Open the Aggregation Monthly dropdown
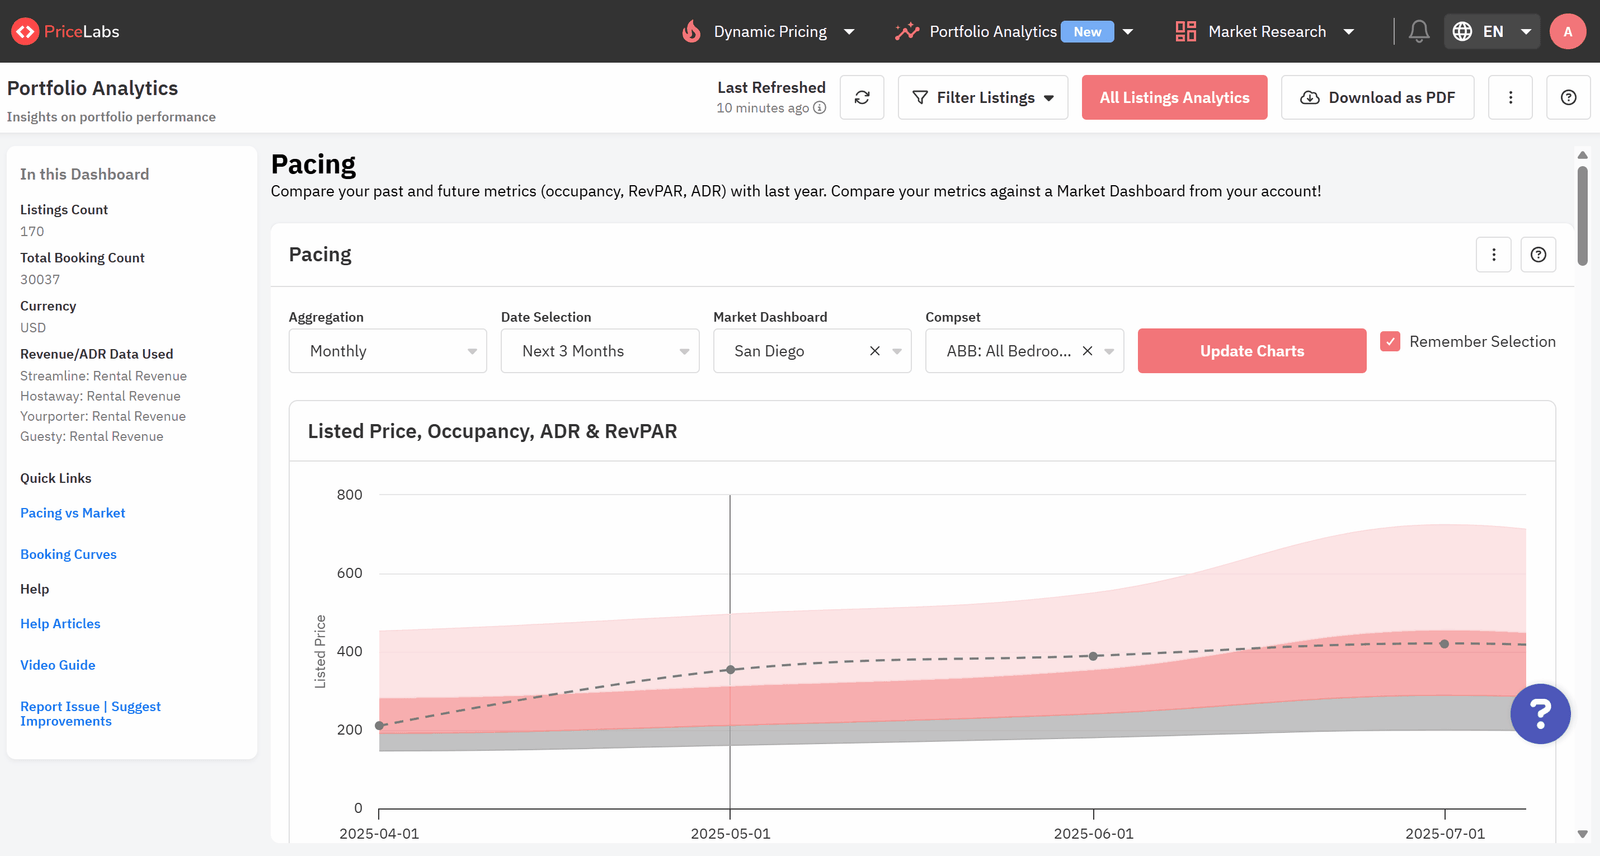The height and width of the screenshot is (856, 1600). (388, 351)
